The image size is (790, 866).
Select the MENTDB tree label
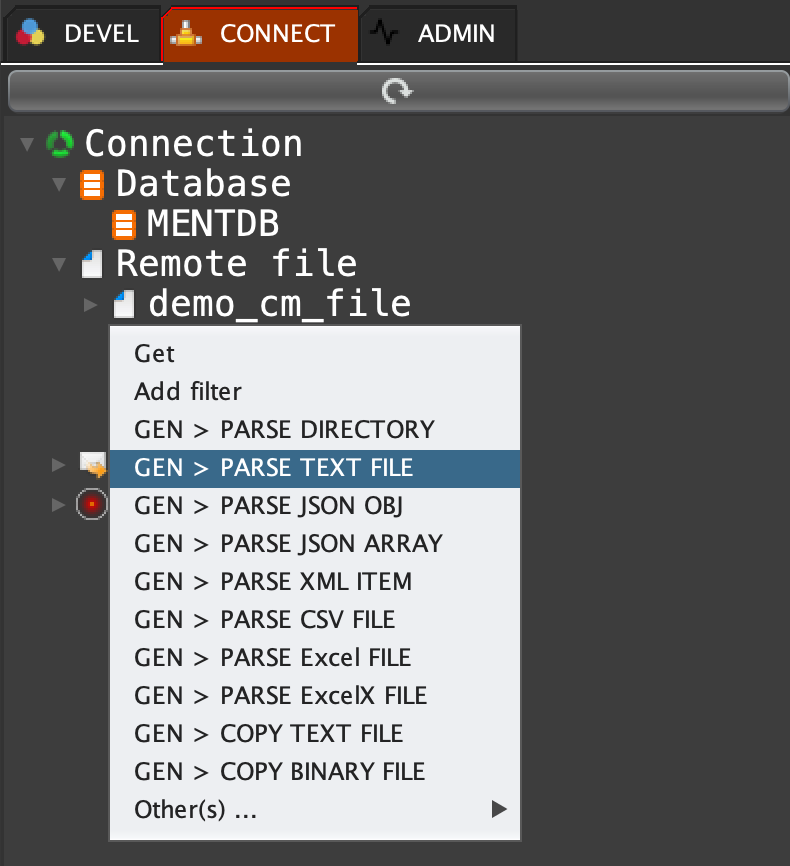coord(212,224)
